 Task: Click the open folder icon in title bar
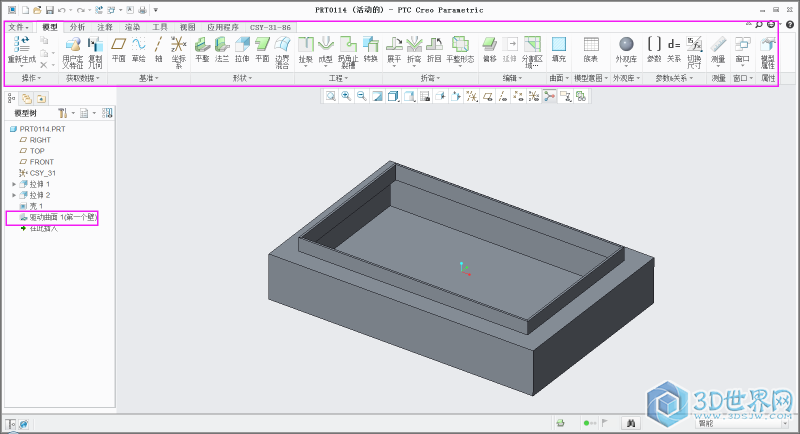(x=37, y=10)
